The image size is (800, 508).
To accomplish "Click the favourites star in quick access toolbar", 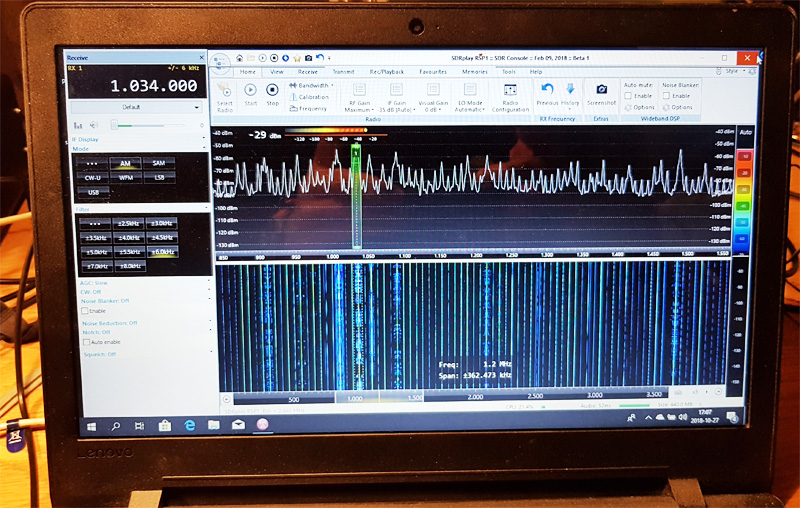I will tap(297, 58).
